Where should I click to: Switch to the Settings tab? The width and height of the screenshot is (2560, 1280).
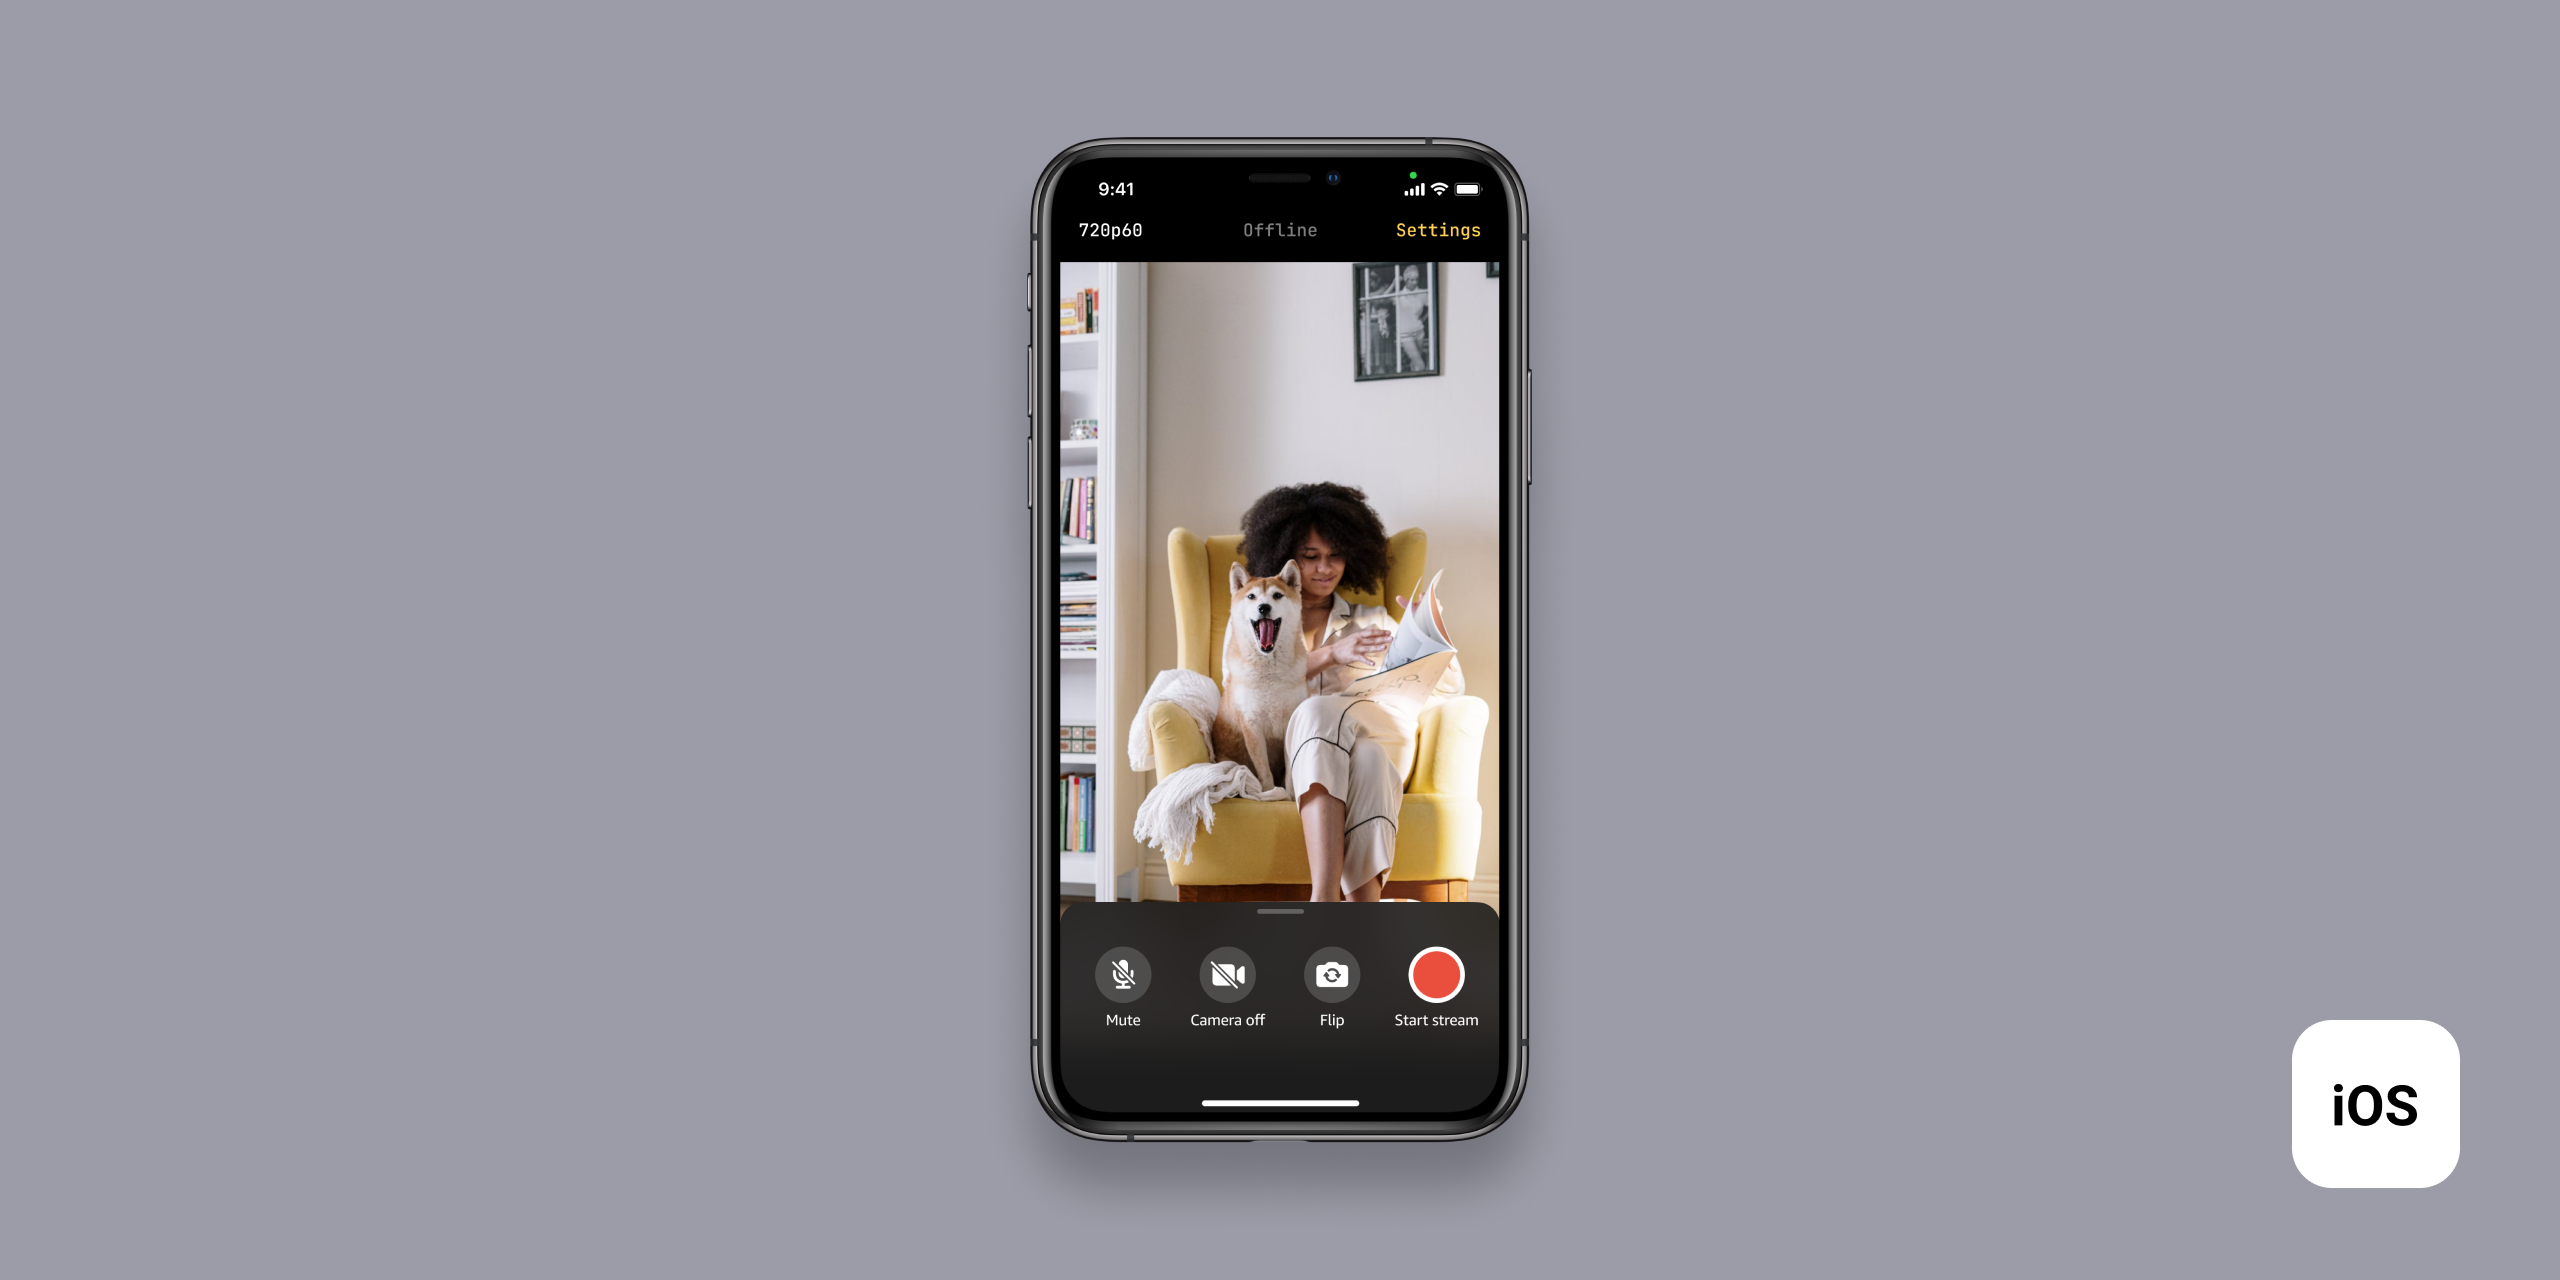point(1433,230)
